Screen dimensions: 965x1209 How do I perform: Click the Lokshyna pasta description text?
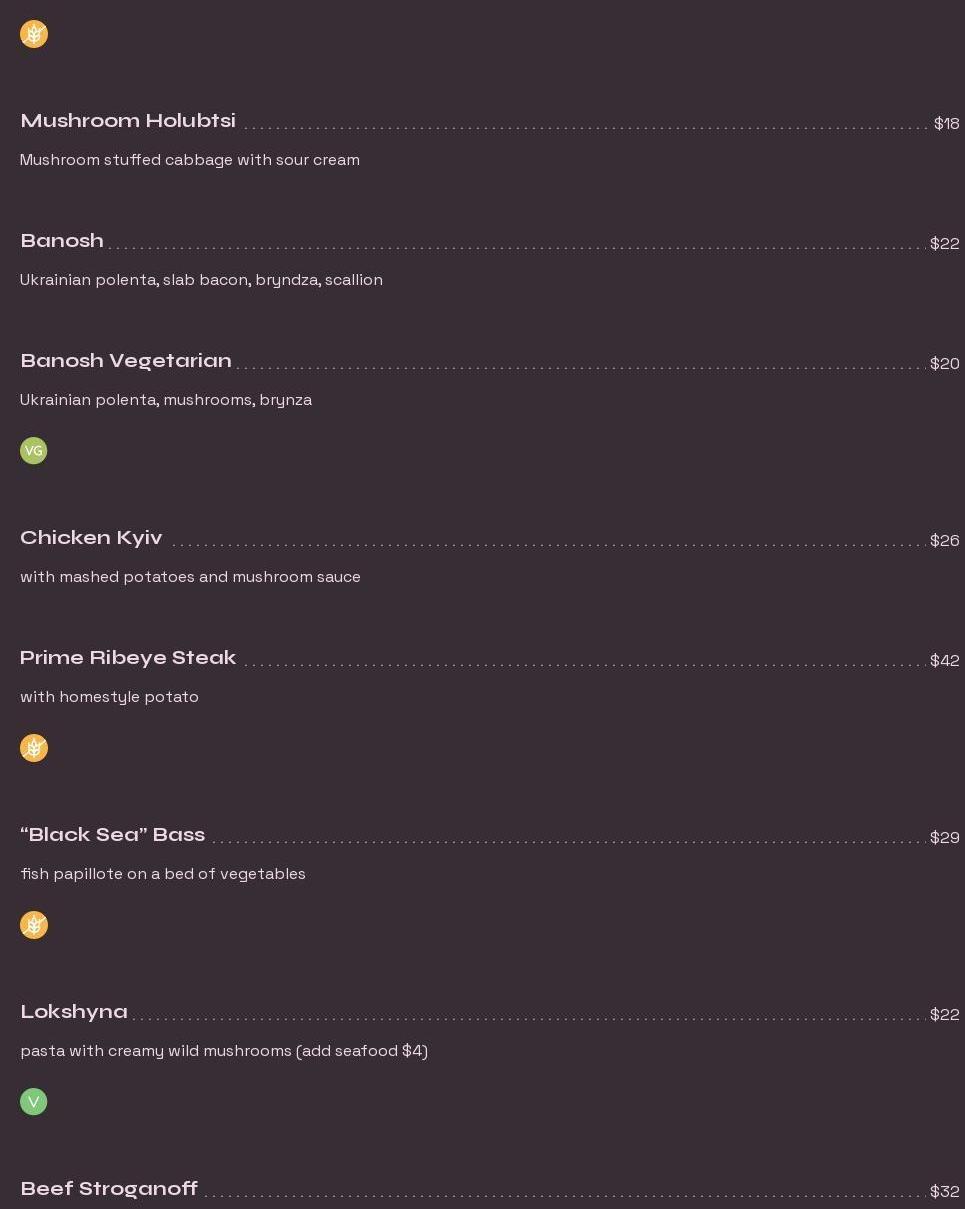tap(224, 1051)
